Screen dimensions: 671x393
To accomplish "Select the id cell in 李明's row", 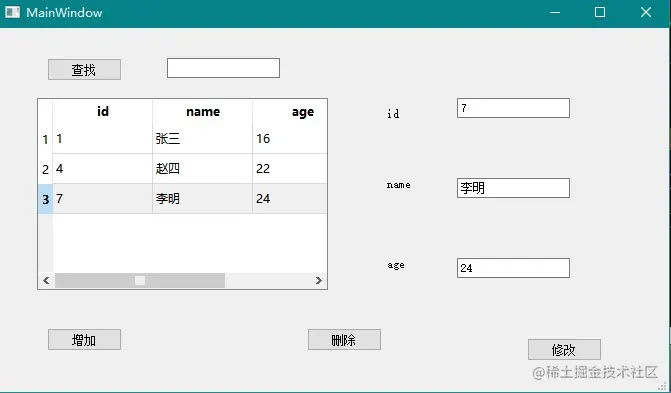I will 102,199.
